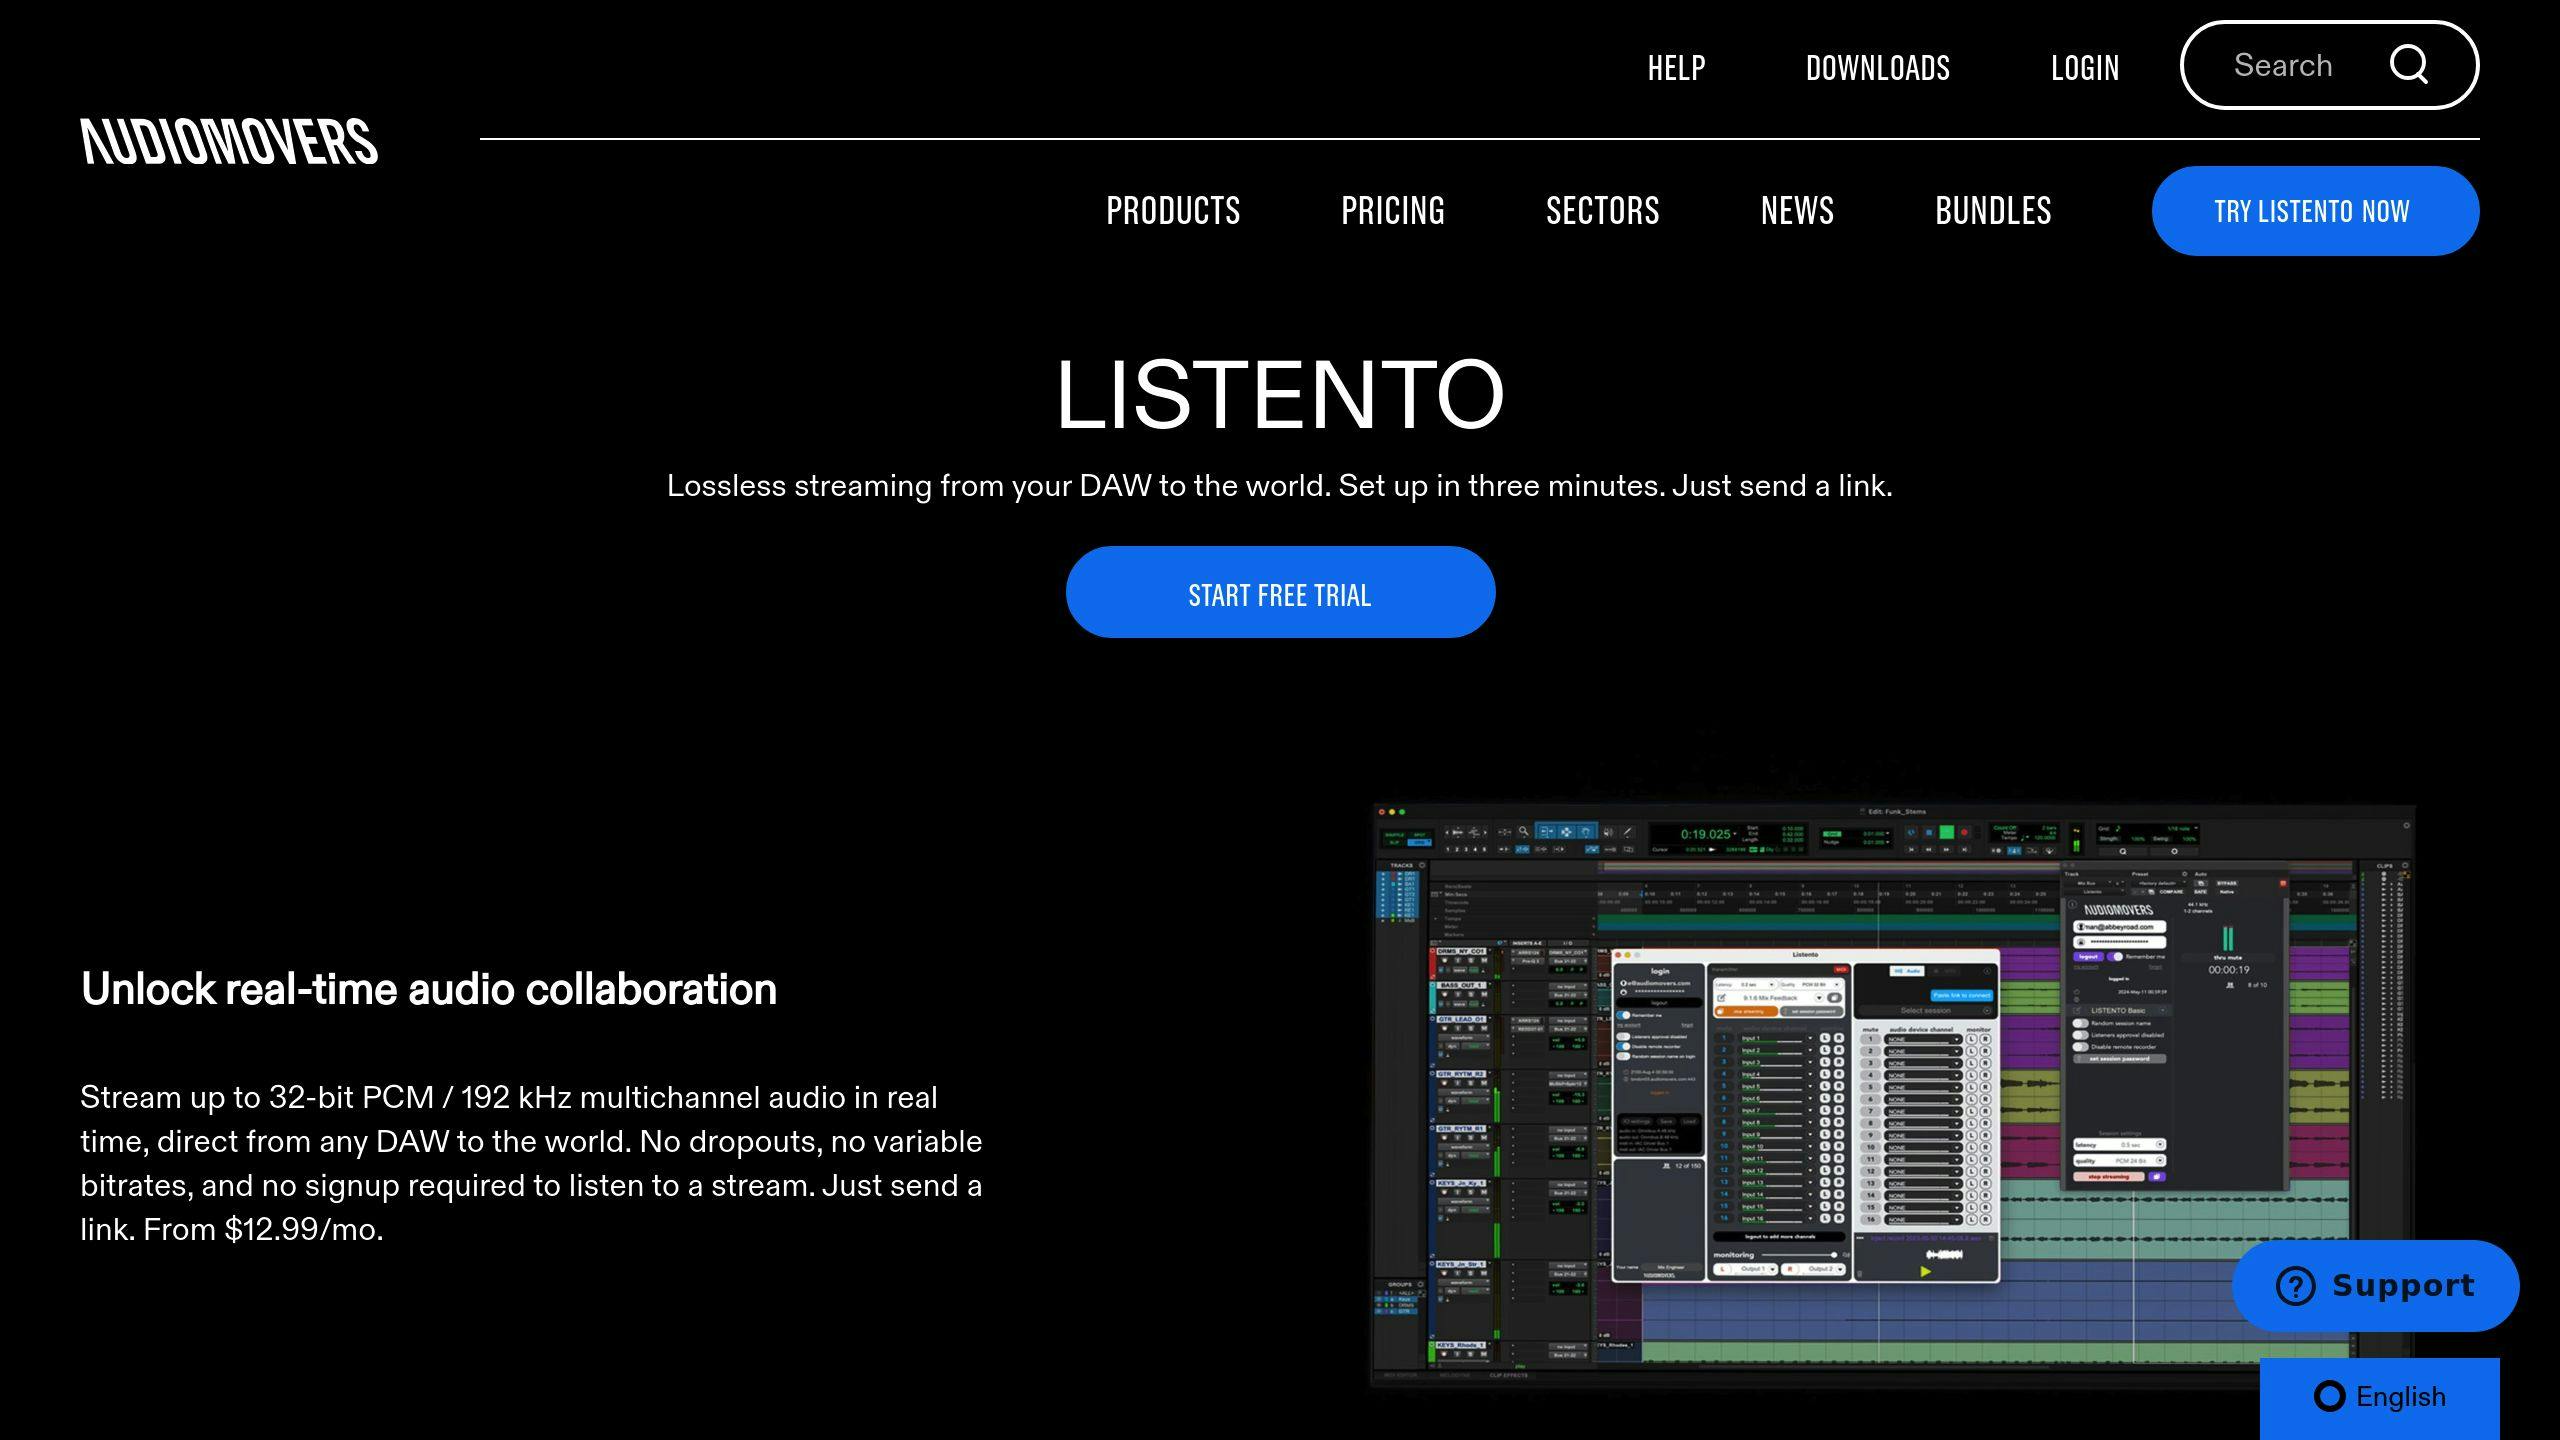Open the Help page
This screenshot has height=1440, width=2560.
[x=1676, y=68]
